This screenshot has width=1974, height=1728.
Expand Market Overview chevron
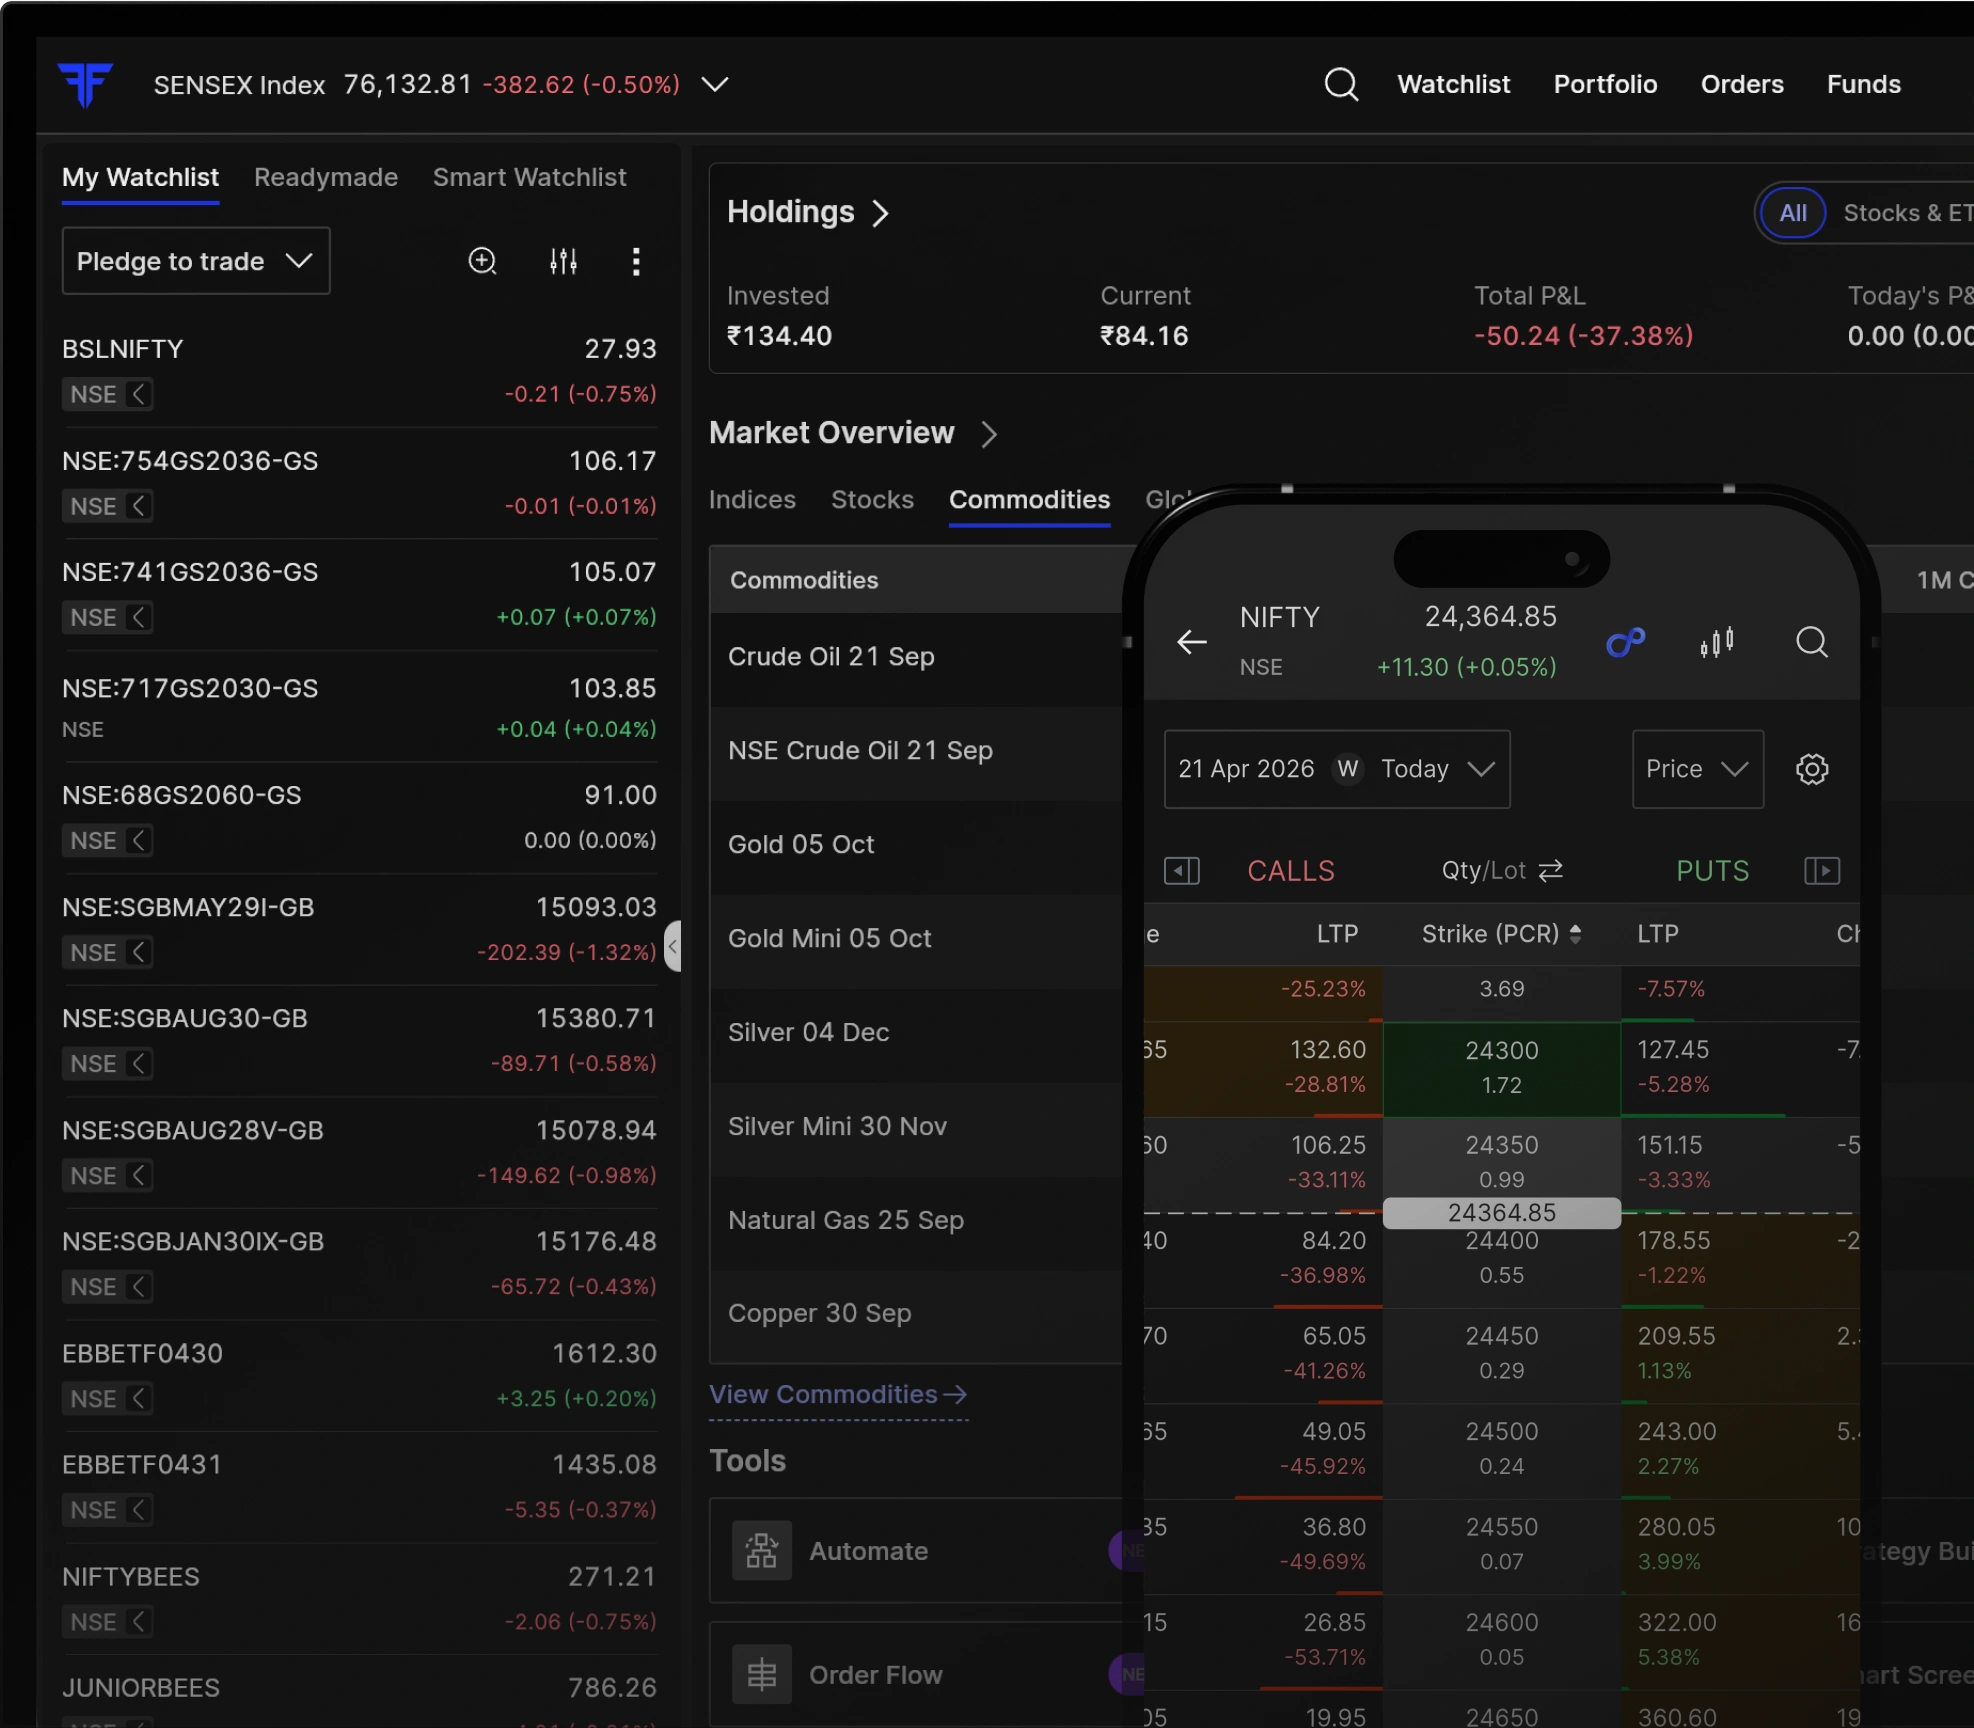click(989, 434)
